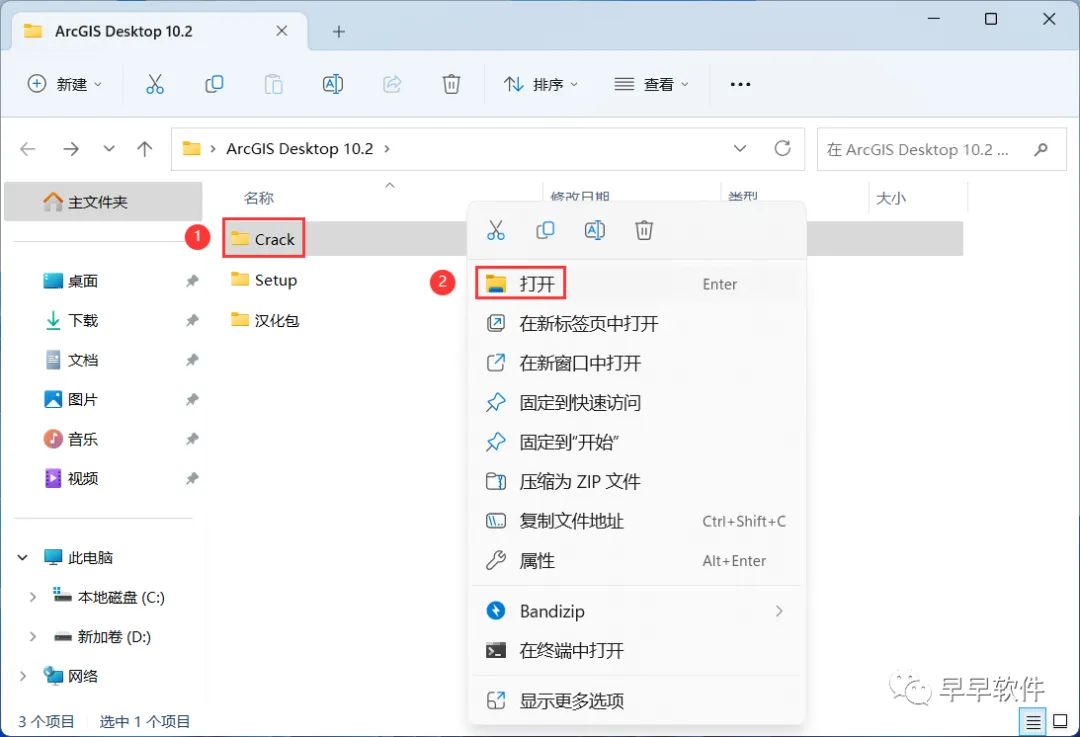Go up one folder level
This screenshot has width=1080, height=737.
pos(145,149)
